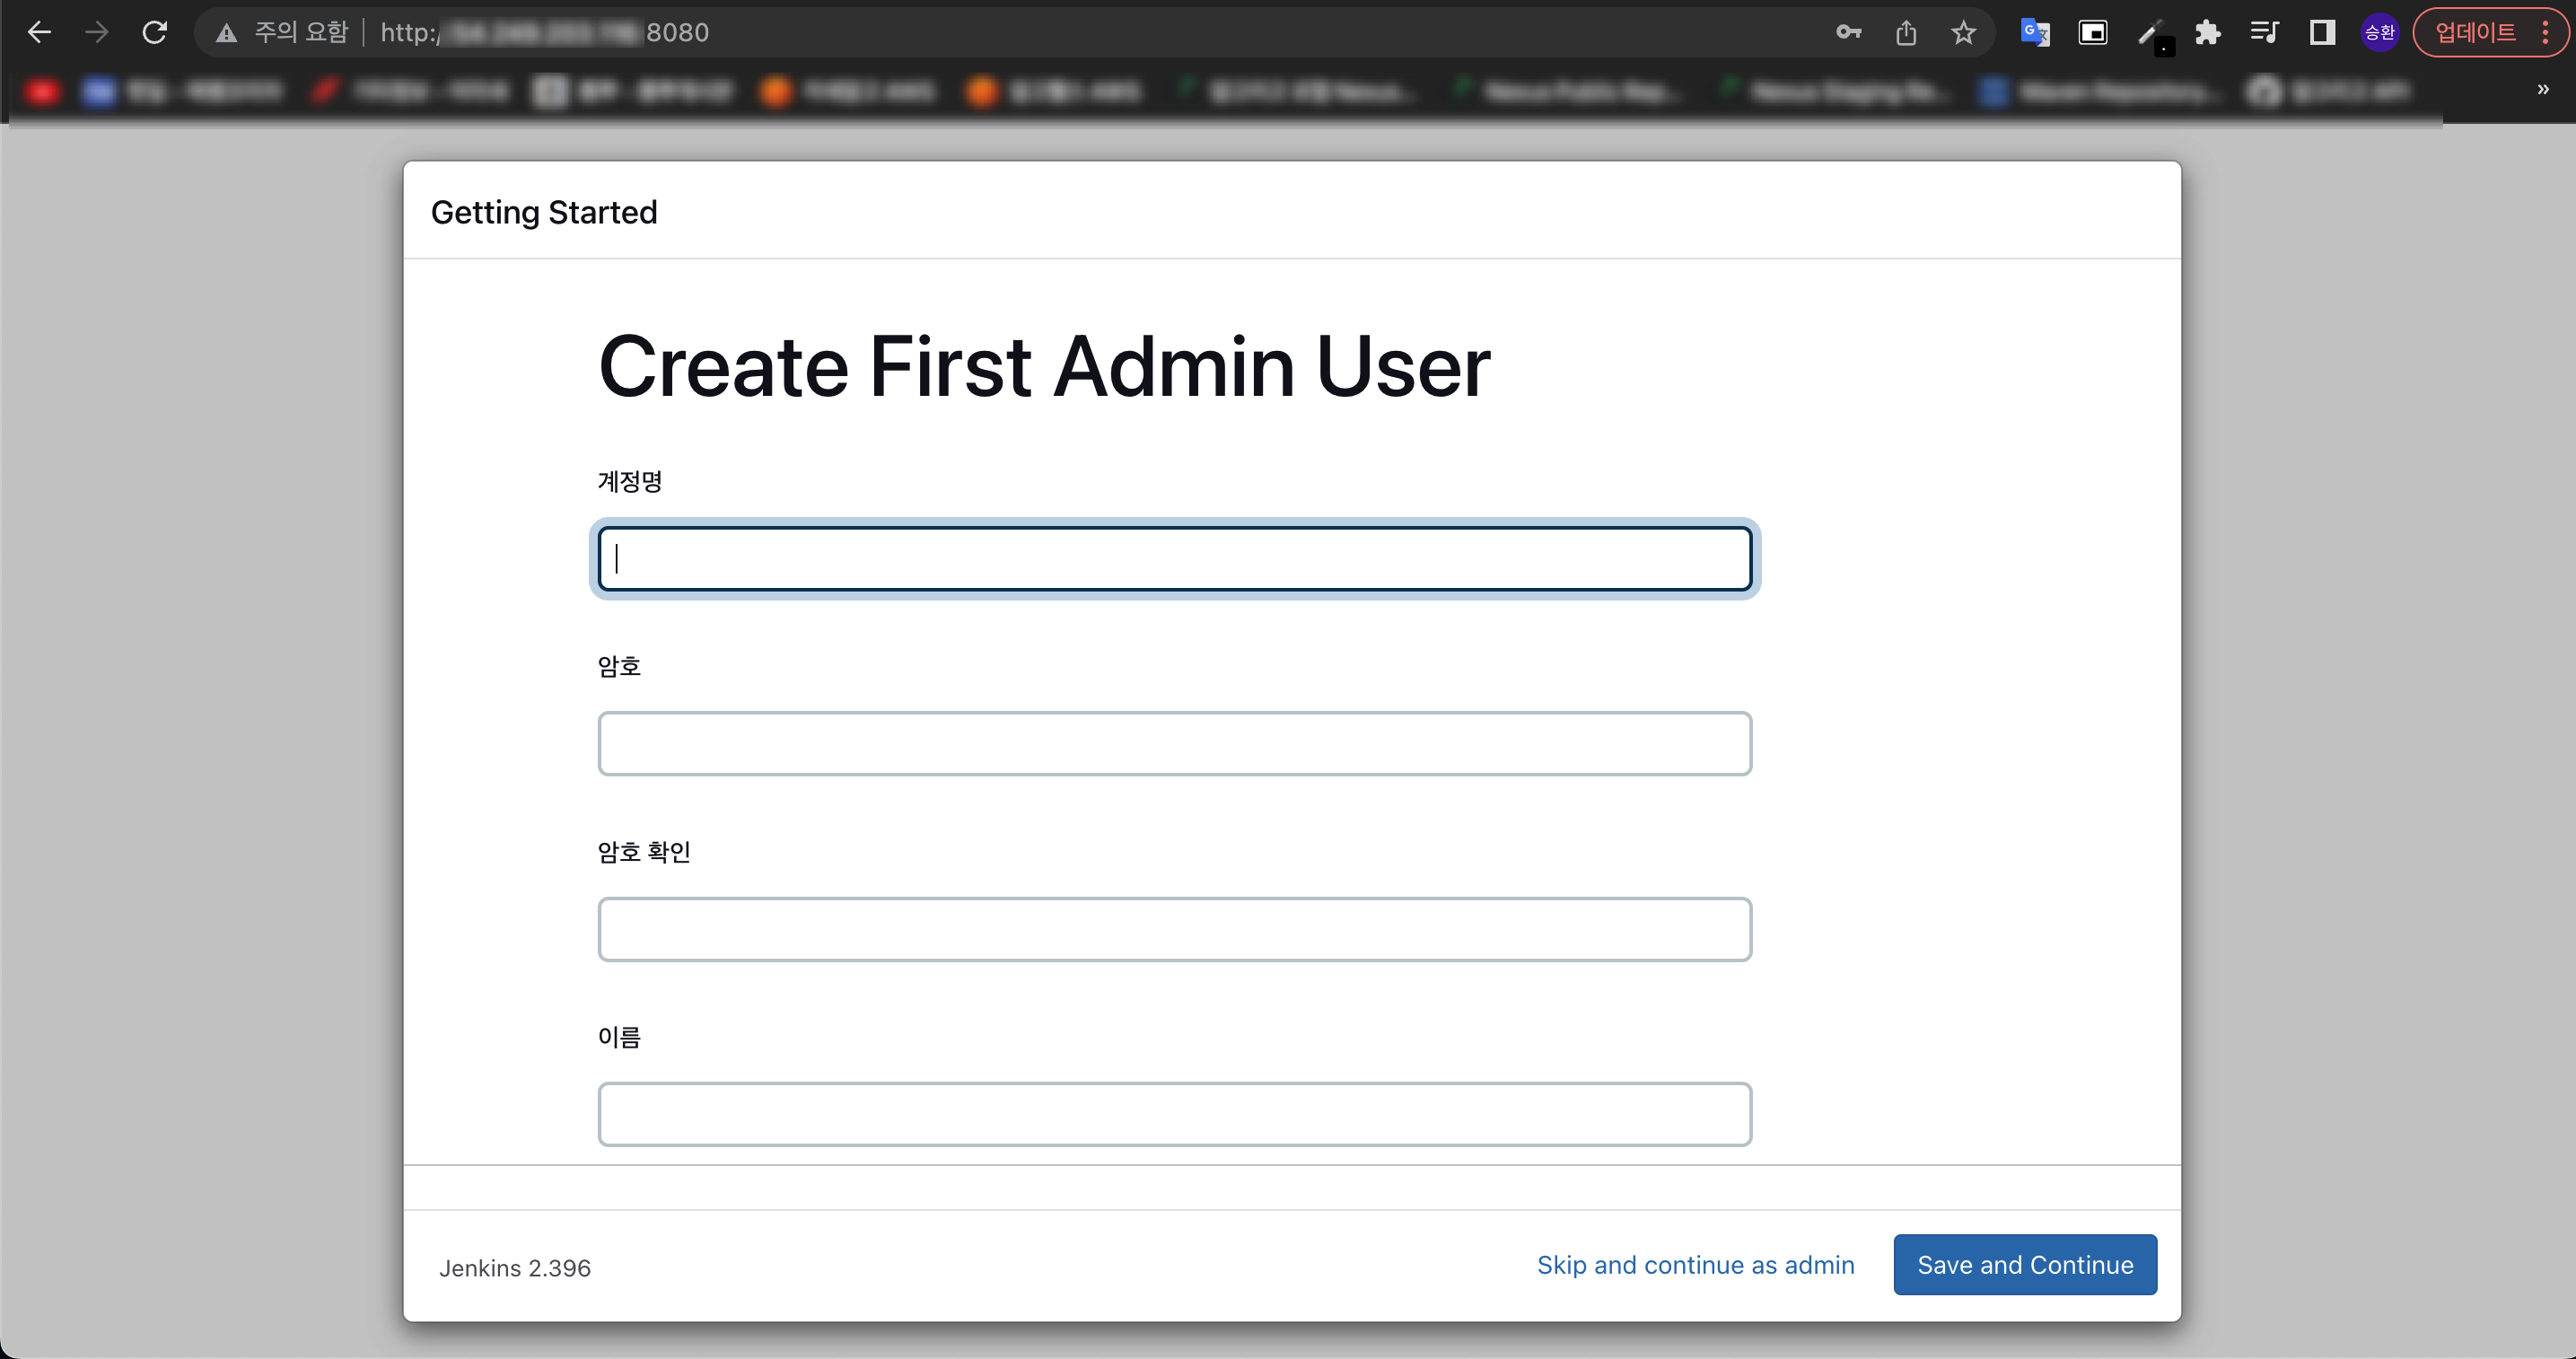Bookmark page with star icon
This screenshot has height=1359, width=2576.
click(1963, 32)
